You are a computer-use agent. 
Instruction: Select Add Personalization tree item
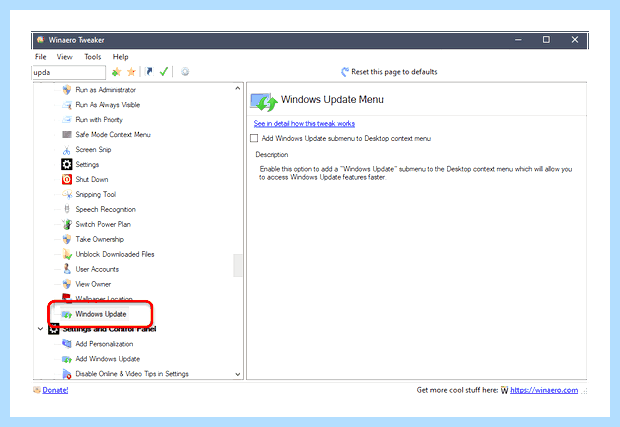[x=104, y=344]
